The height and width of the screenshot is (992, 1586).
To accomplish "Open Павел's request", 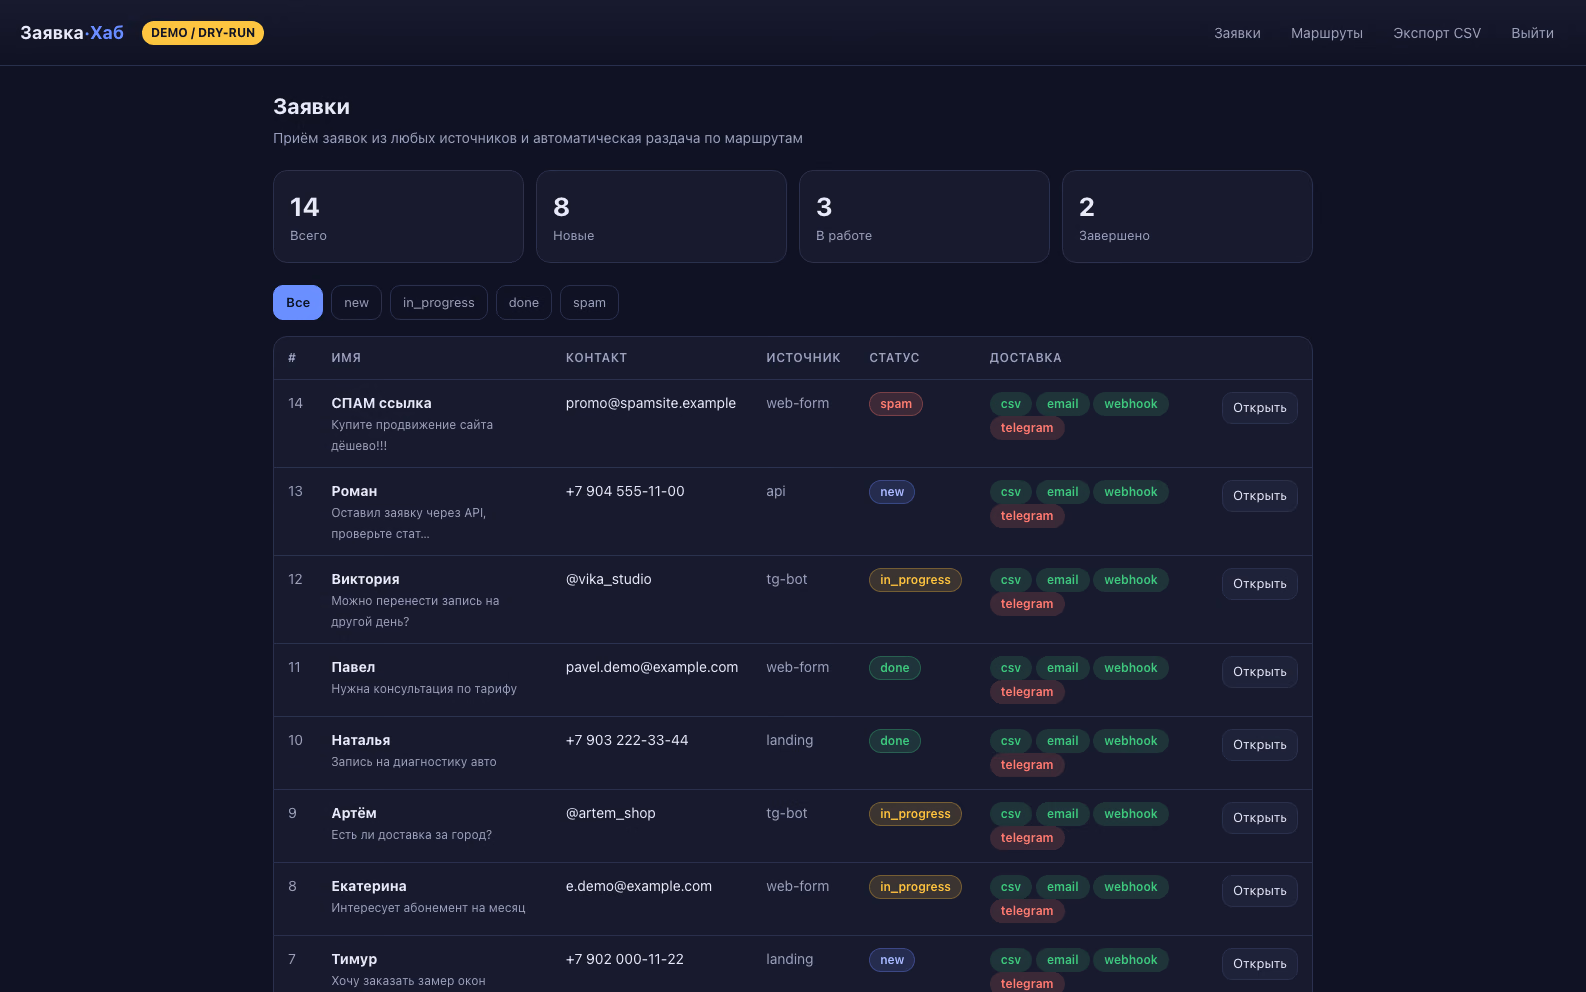I will (1259, 672).
